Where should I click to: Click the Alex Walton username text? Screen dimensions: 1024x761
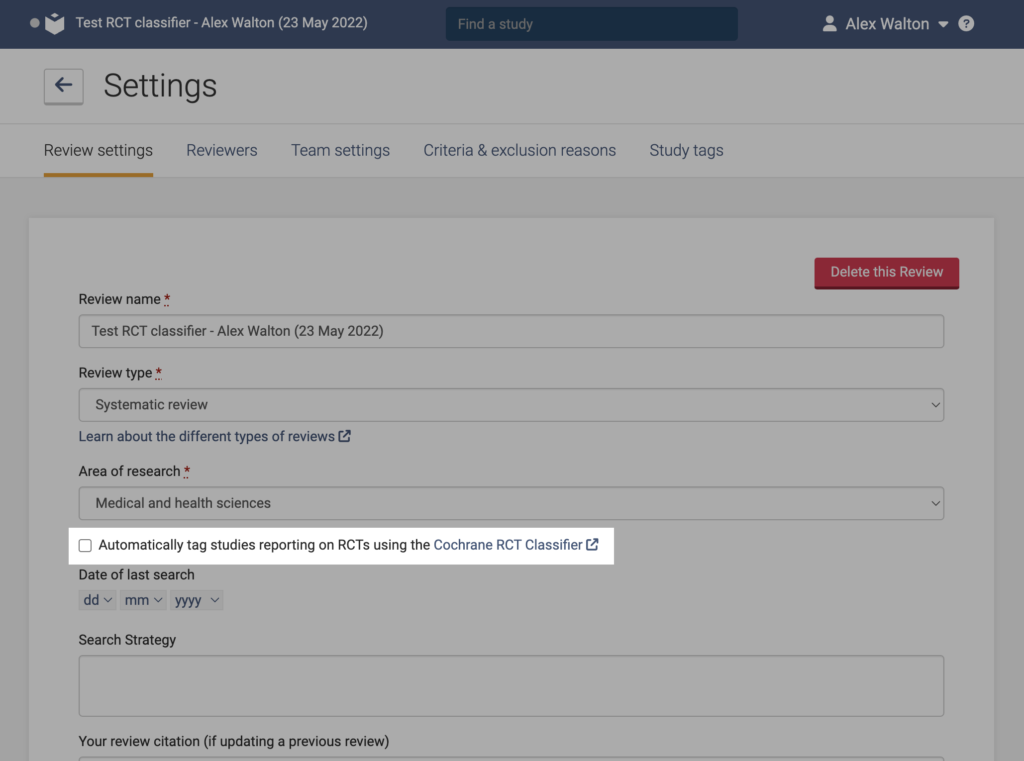pos(887,24)
